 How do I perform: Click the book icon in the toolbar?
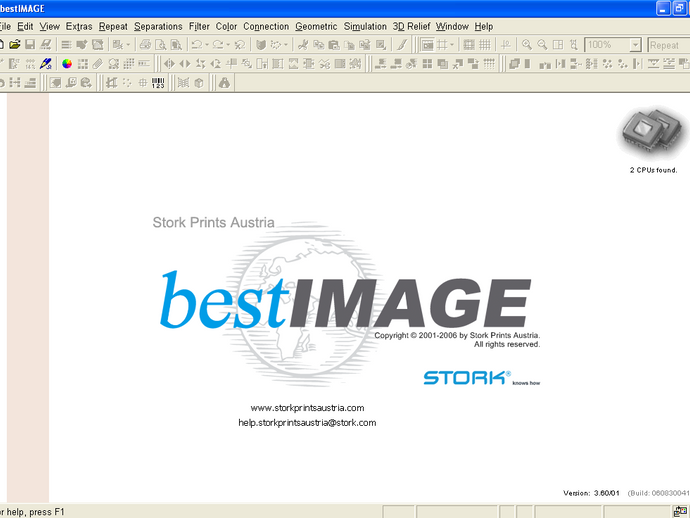click(x=261, y=44)
